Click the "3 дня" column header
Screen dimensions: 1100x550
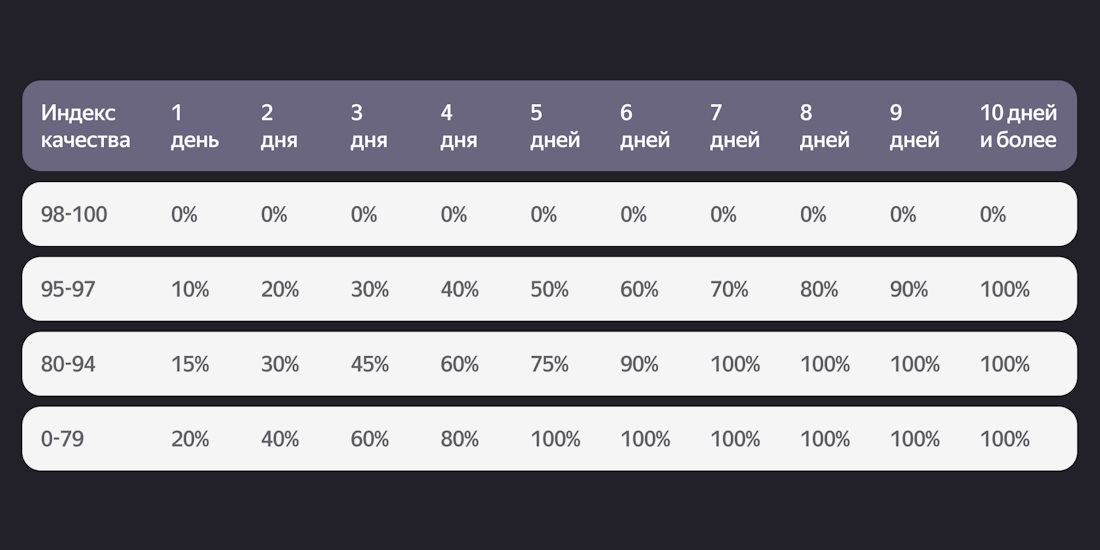coord(368,126)
